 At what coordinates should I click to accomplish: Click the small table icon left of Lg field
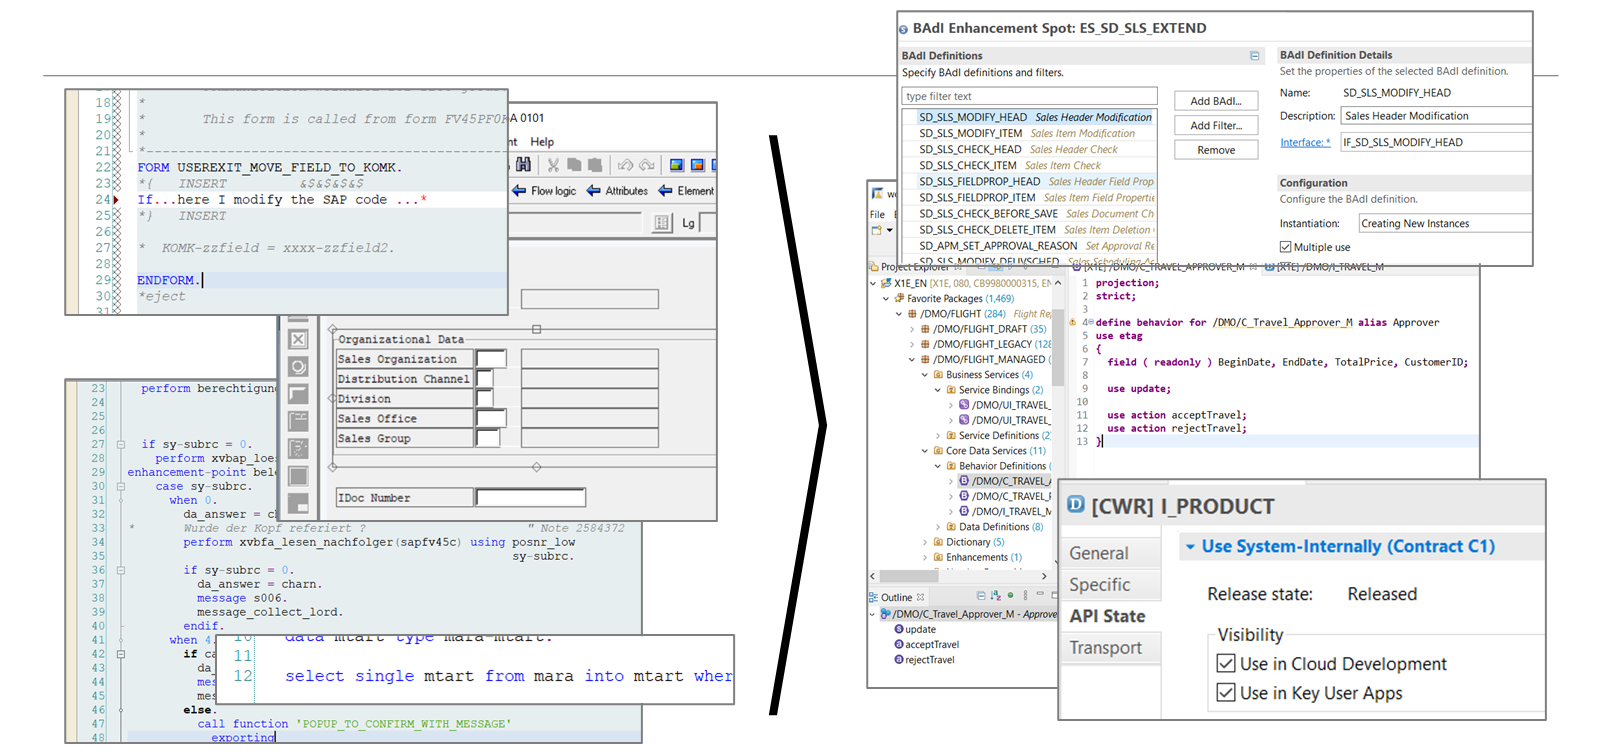click(x=662, y=223)
